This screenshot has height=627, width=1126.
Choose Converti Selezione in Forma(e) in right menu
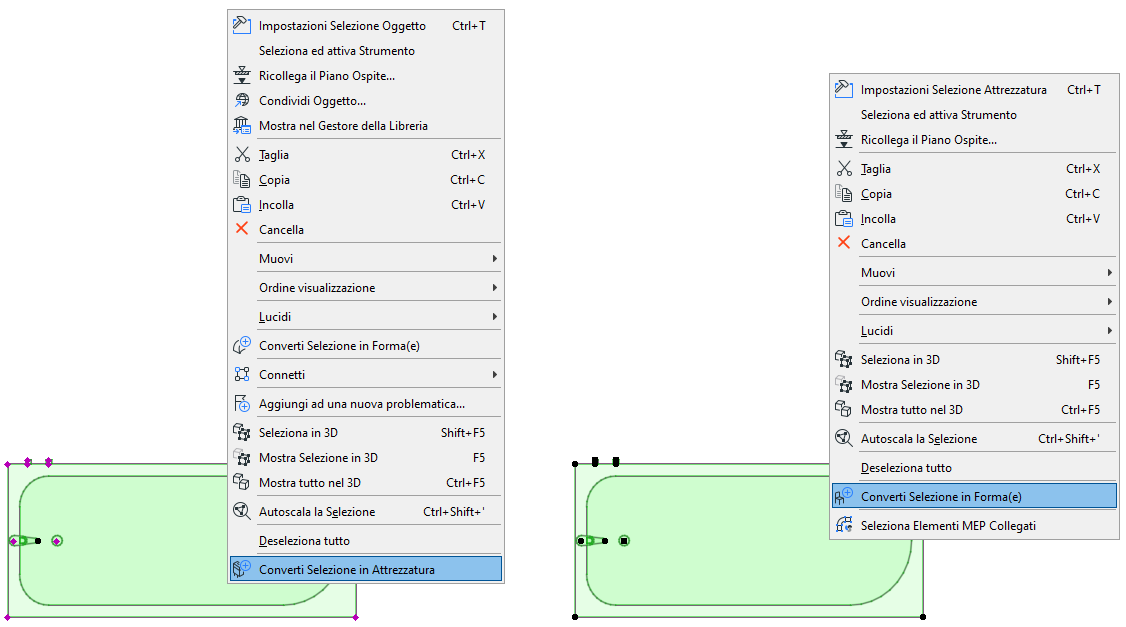click(x=974, y=496)
